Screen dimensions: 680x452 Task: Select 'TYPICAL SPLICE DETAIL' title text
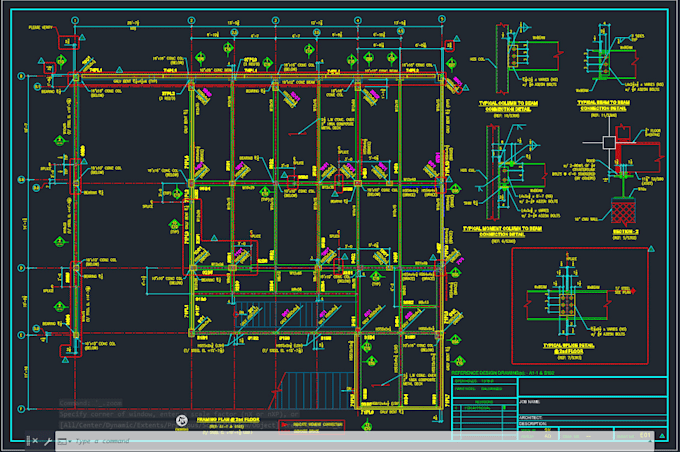coord(569,348)
